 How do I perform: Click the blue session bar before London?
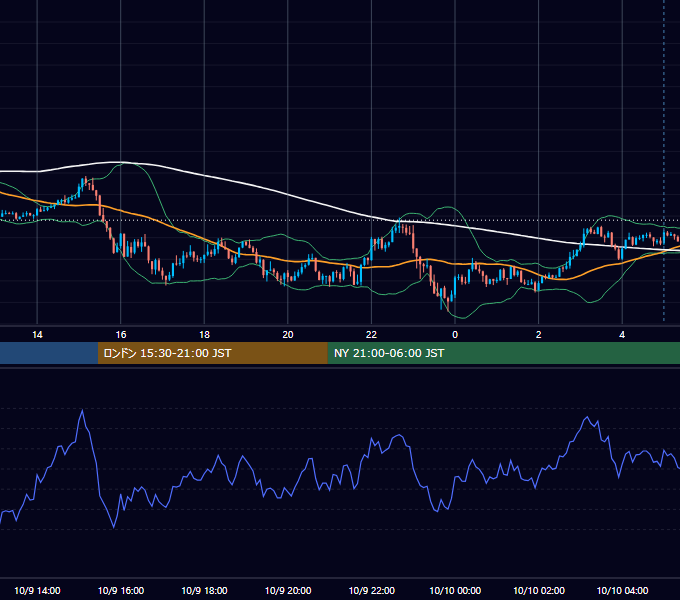coord(49,353)
